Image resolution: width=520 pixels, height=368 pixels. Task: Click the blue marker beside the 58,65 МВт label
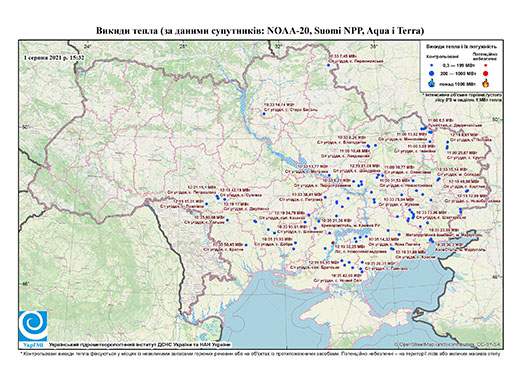[246, 245]
